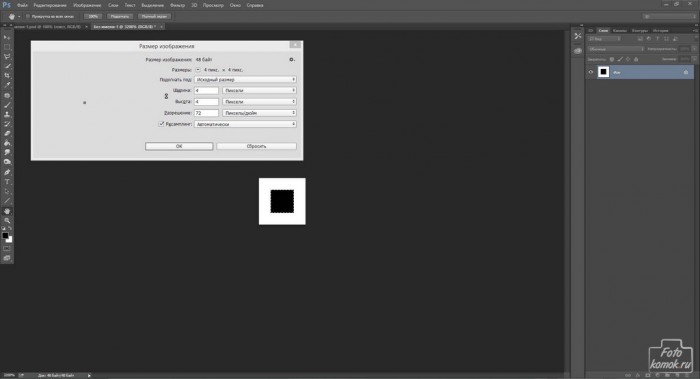Viewport: 700px width, 379px height.
Task: Toggle lock position in Layers panel
Action: 628,59
